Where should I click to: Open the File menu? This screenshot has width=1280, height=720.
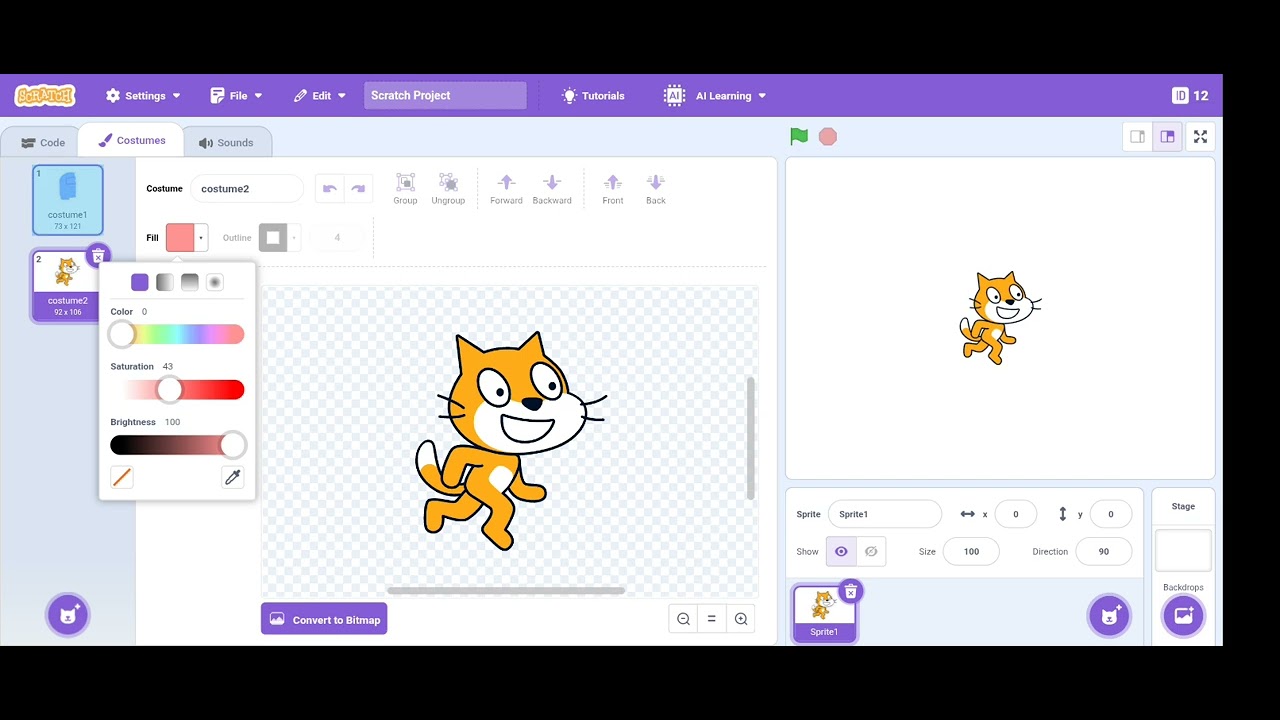[236, 96]
